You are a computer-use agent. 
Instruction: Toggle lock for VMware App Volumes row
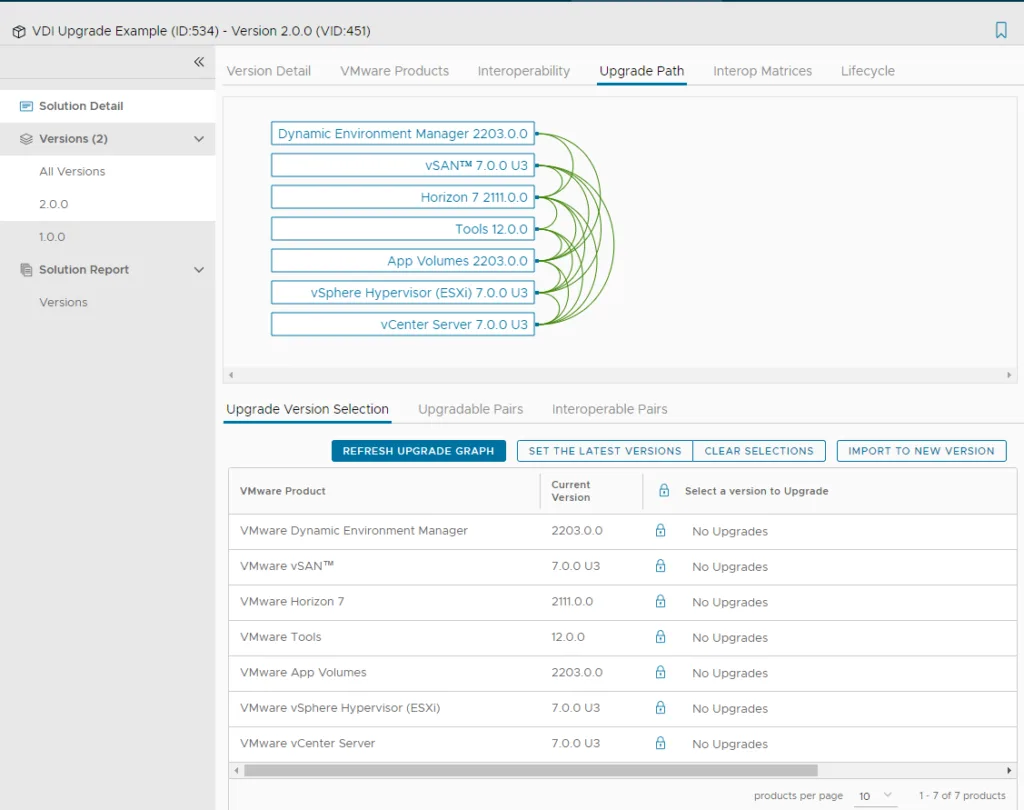(x=660, y=672)
